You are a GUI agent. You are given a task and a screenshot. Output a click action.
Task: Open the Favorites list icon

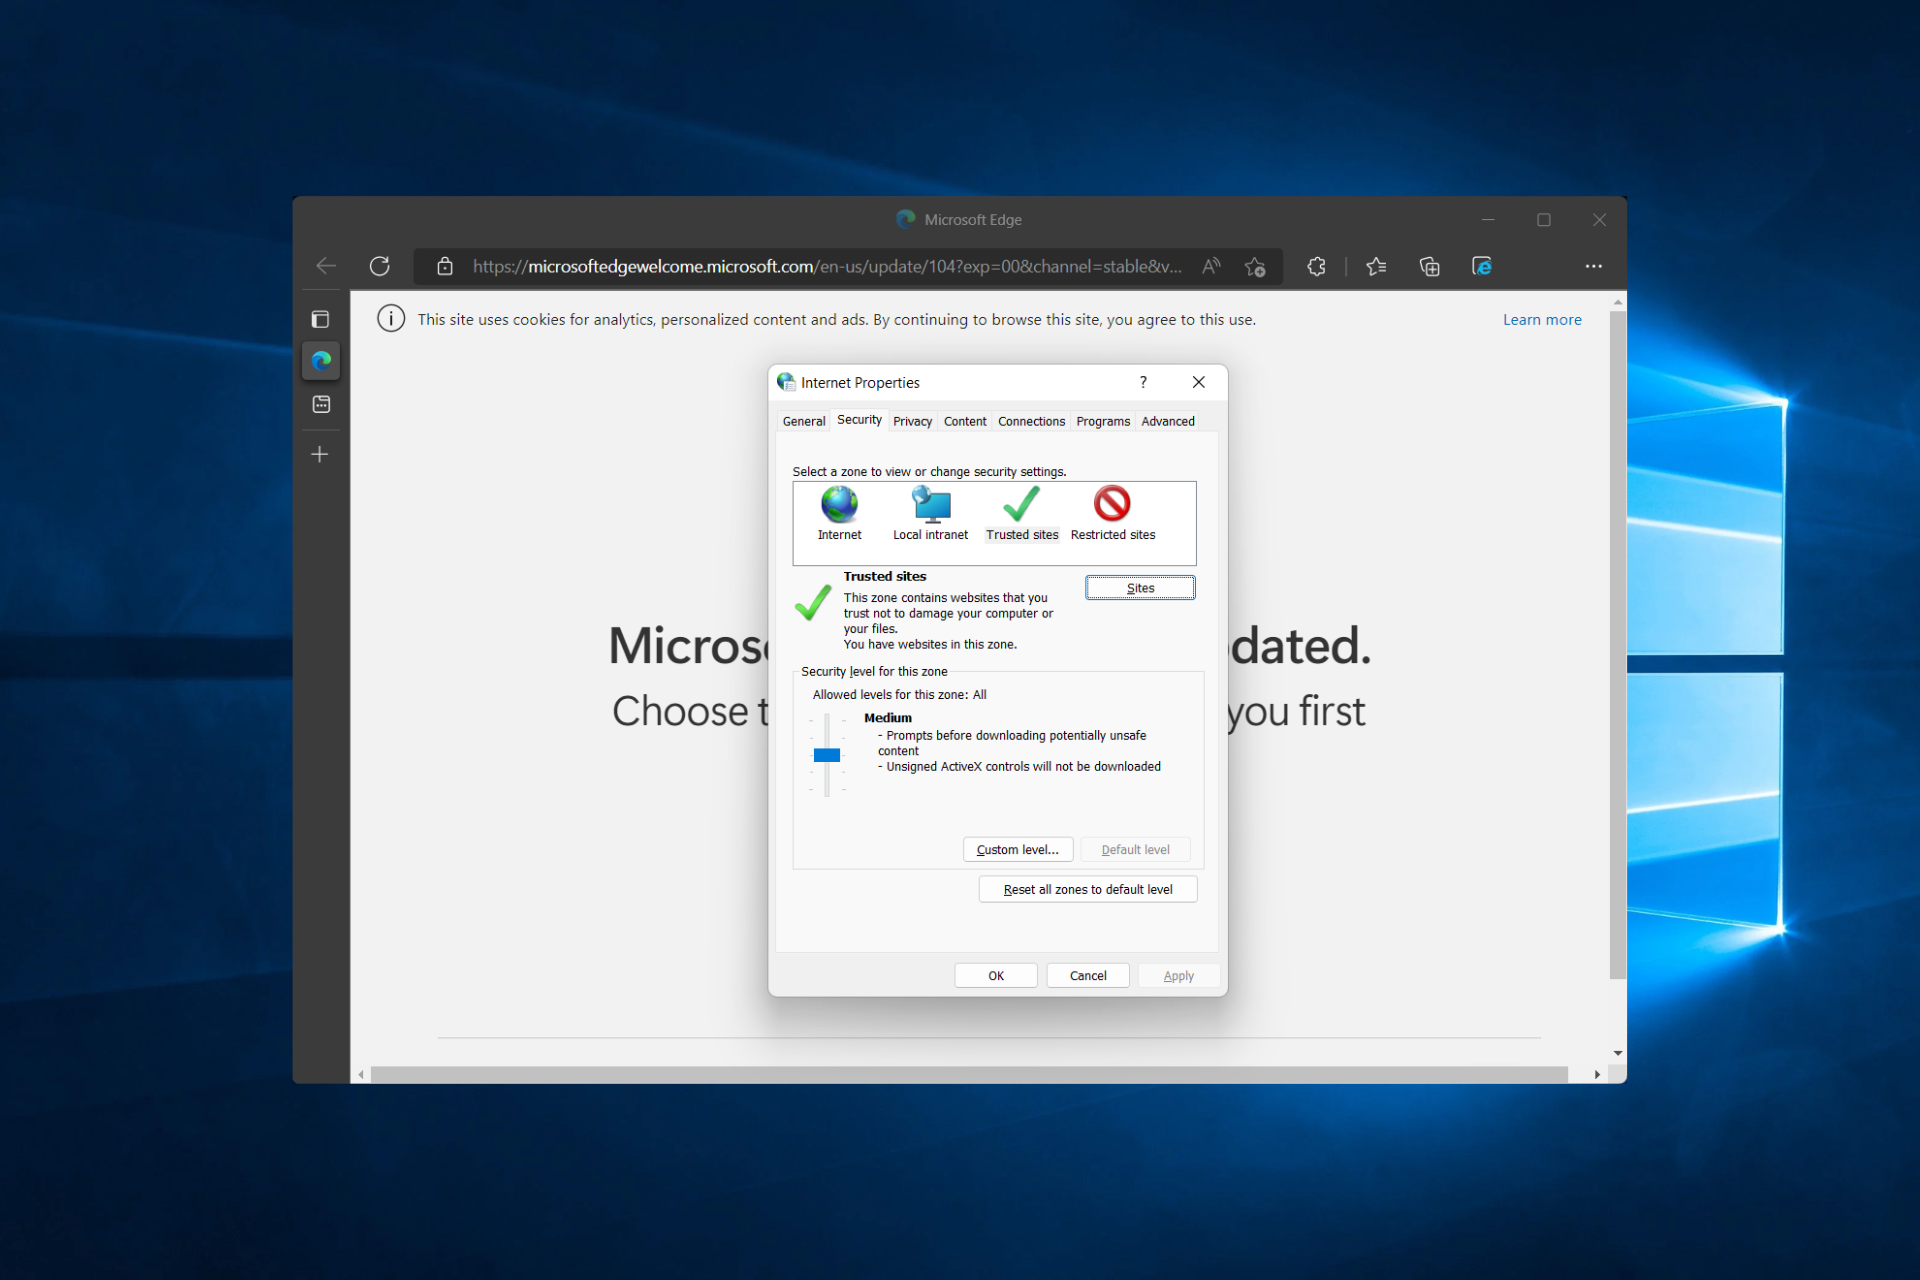tap(1376, 266)
